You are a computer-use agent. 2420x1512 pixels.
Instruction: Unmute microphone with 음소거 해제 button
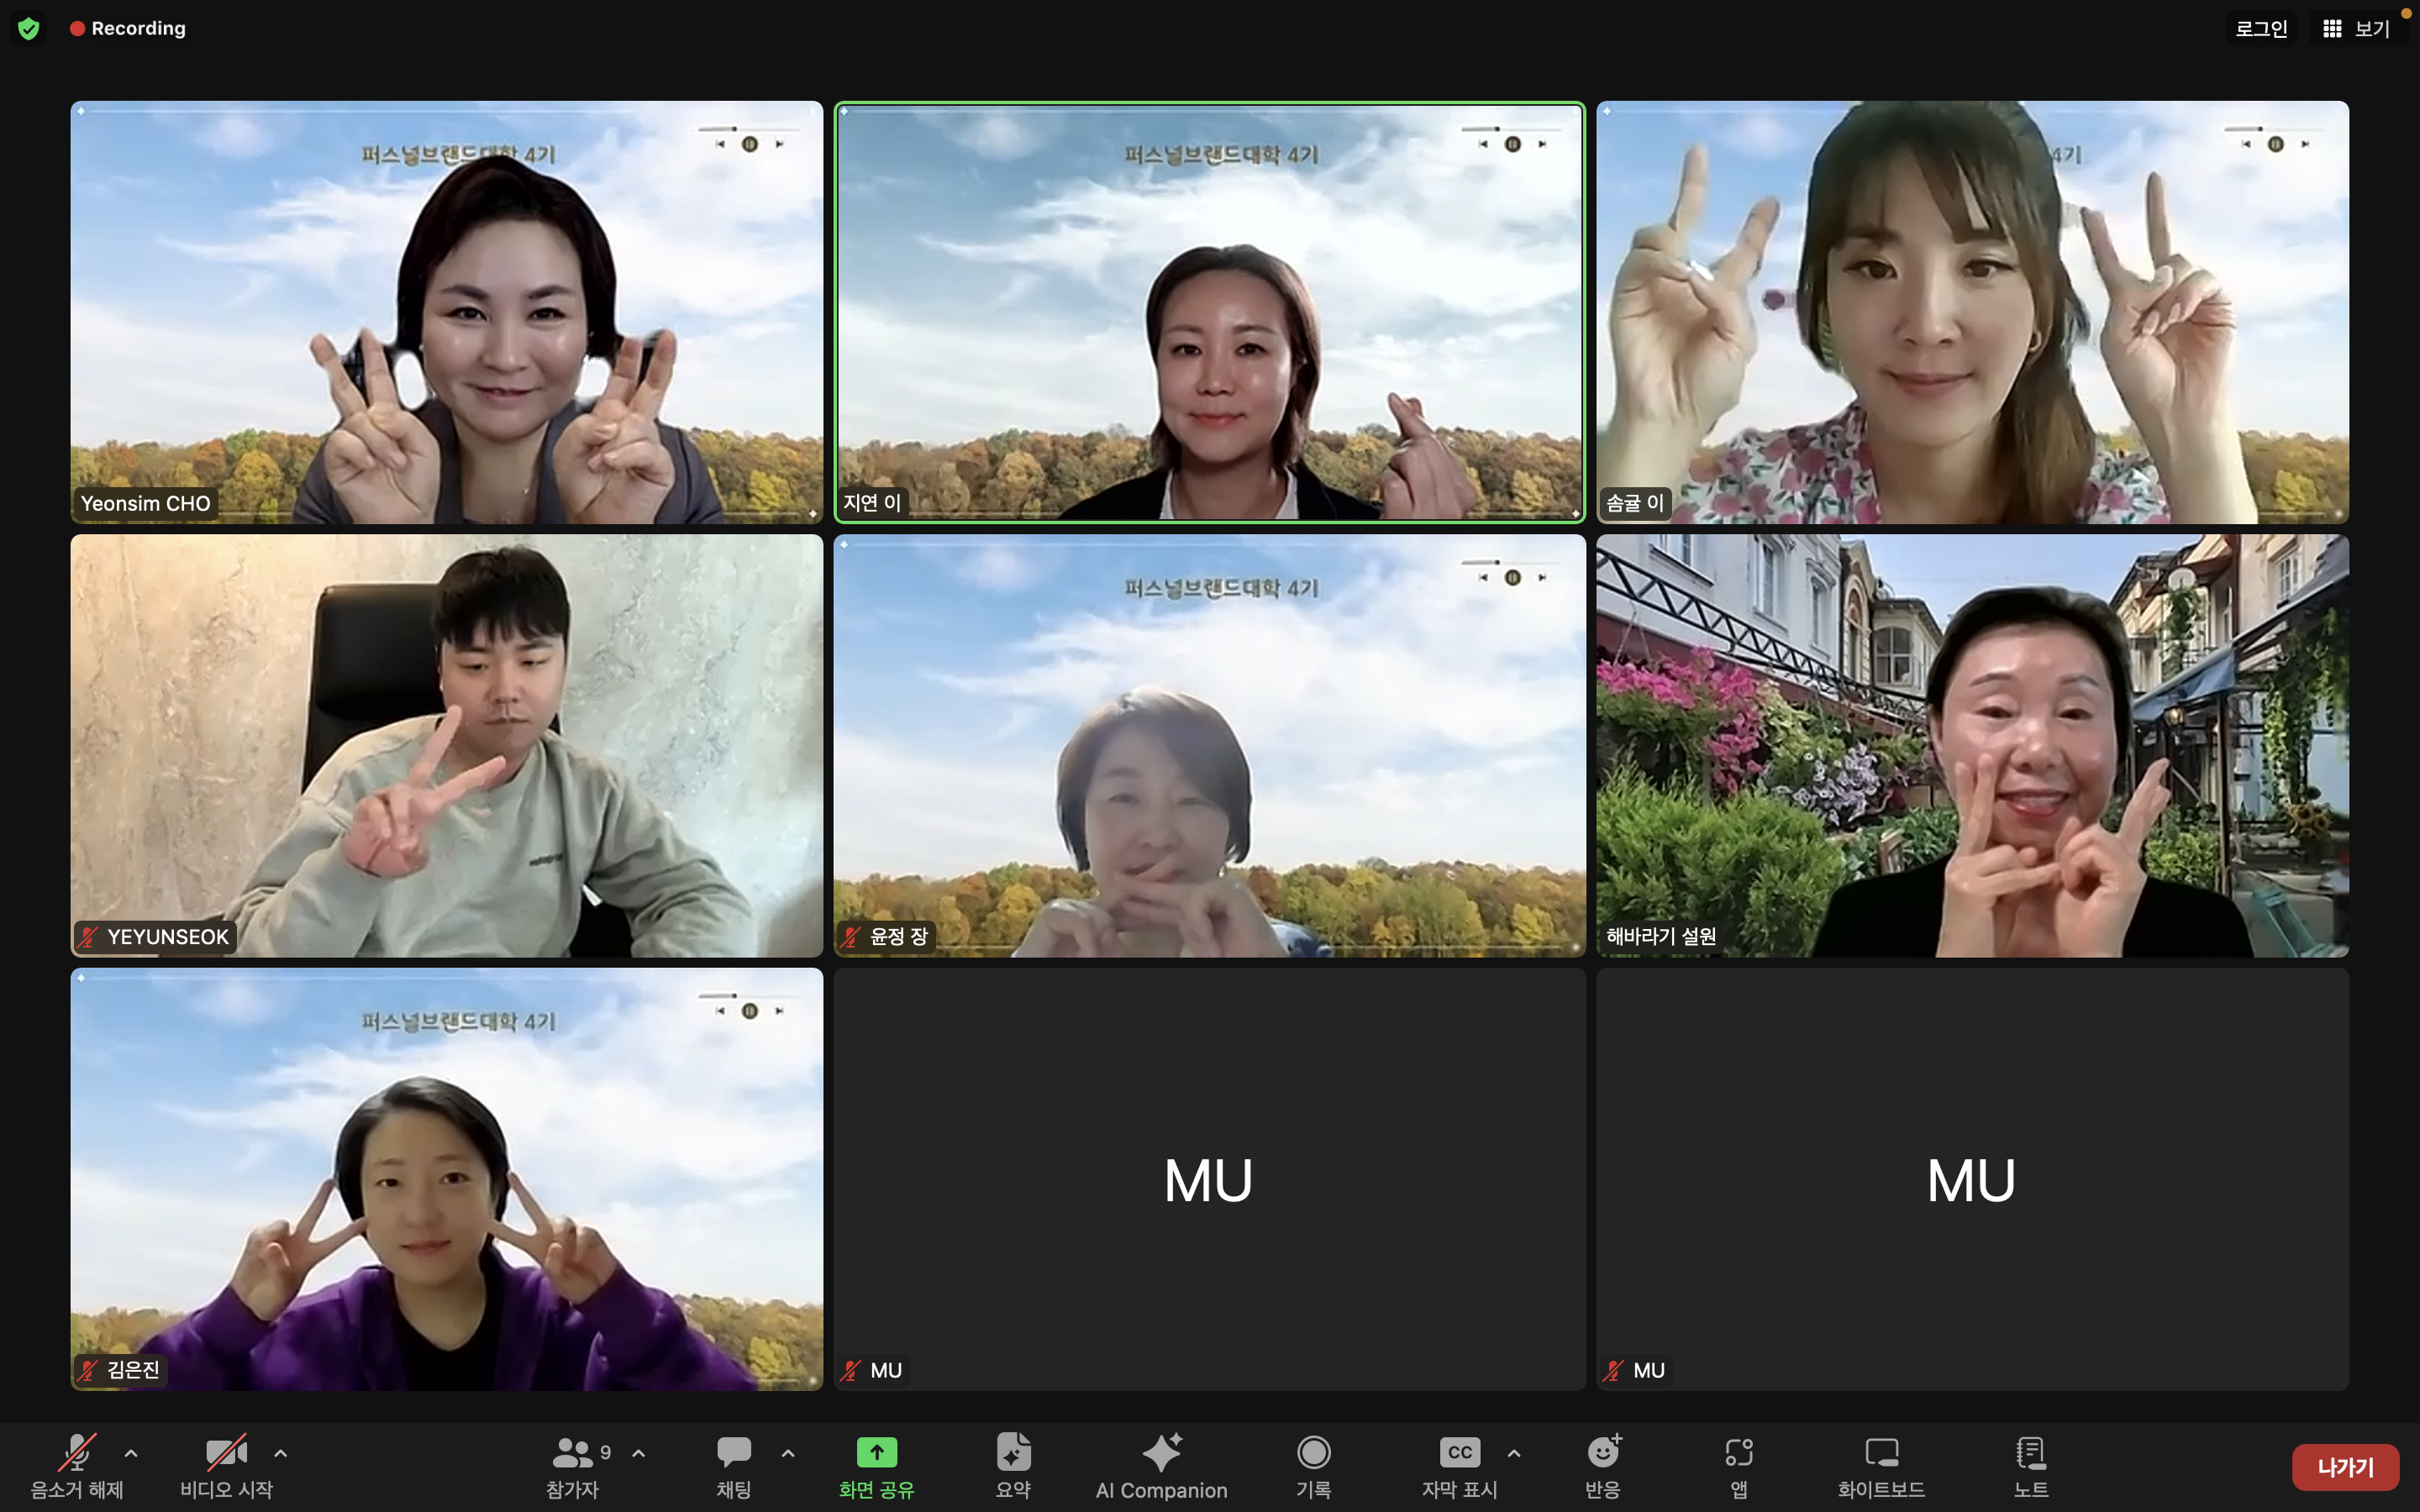pyautogui.click(x=77, y=1465)
